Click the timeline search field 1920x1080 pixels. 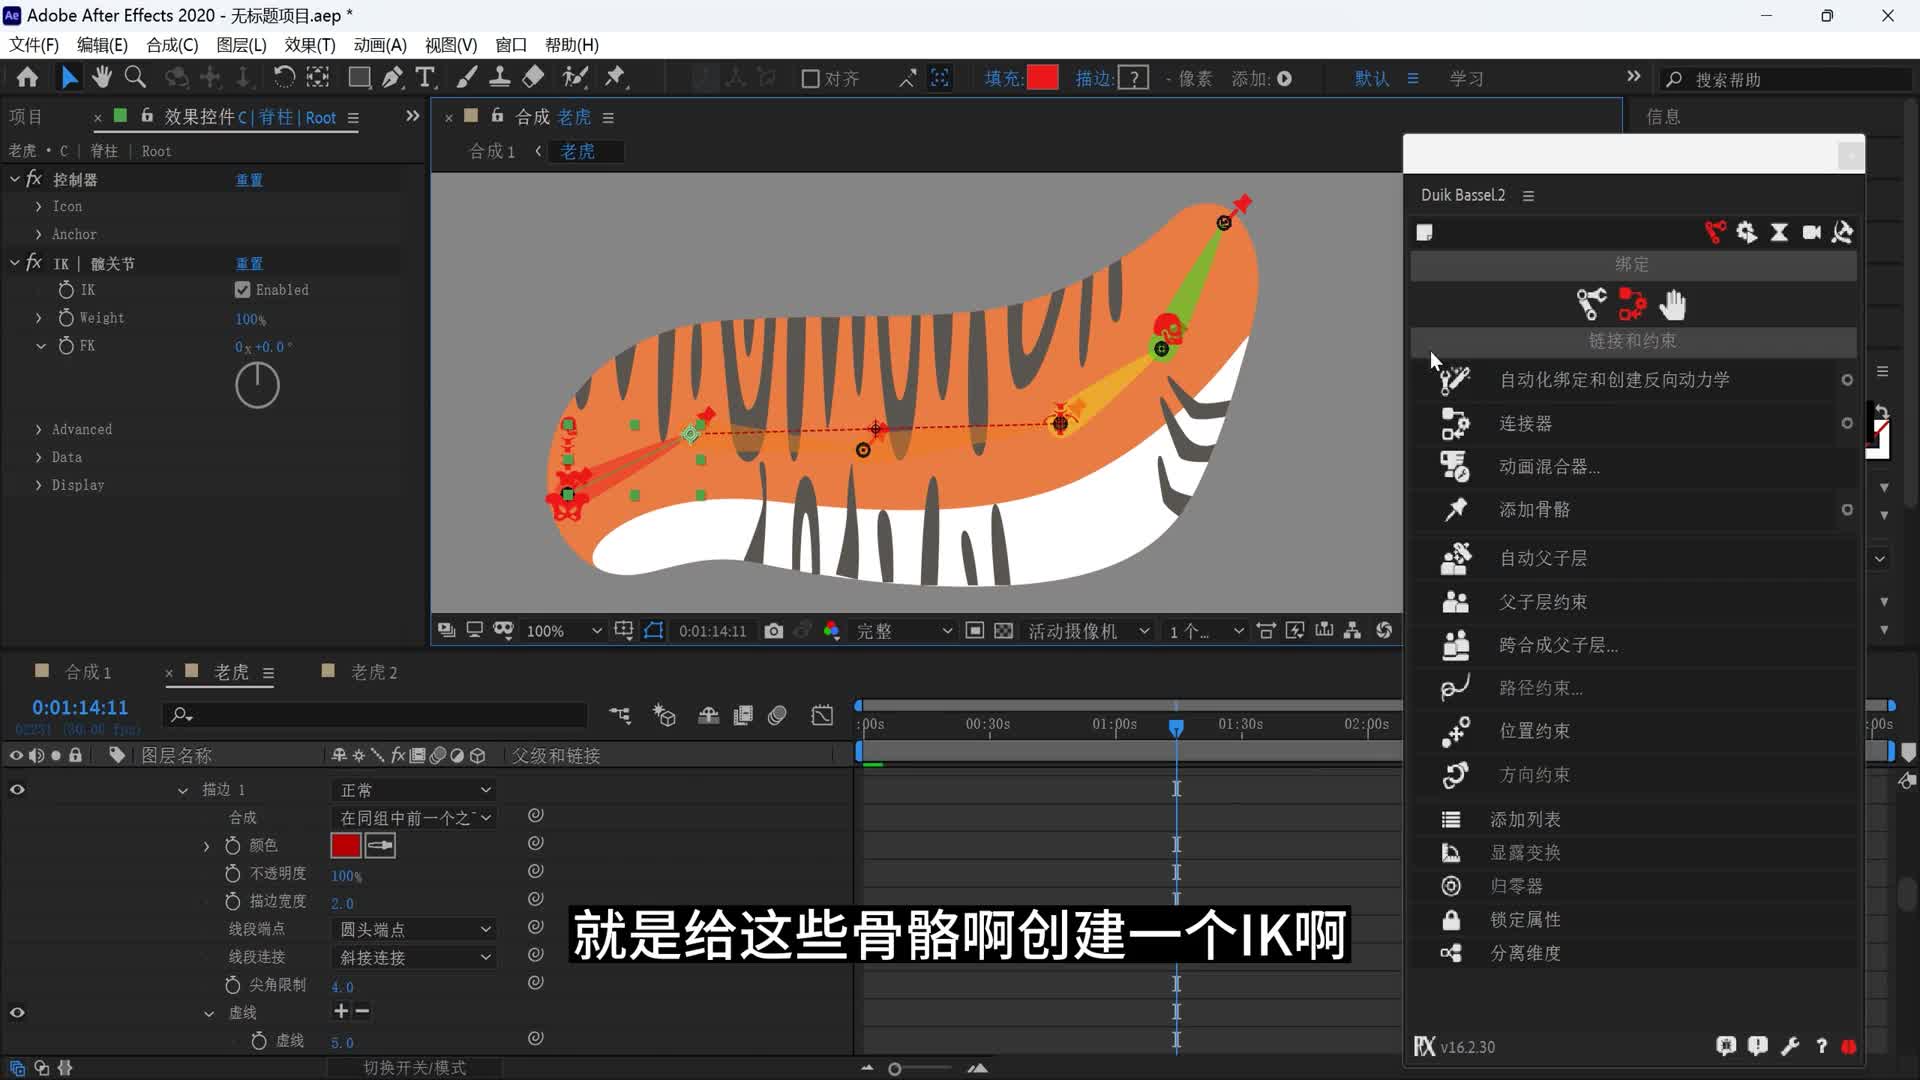[376, 714]
